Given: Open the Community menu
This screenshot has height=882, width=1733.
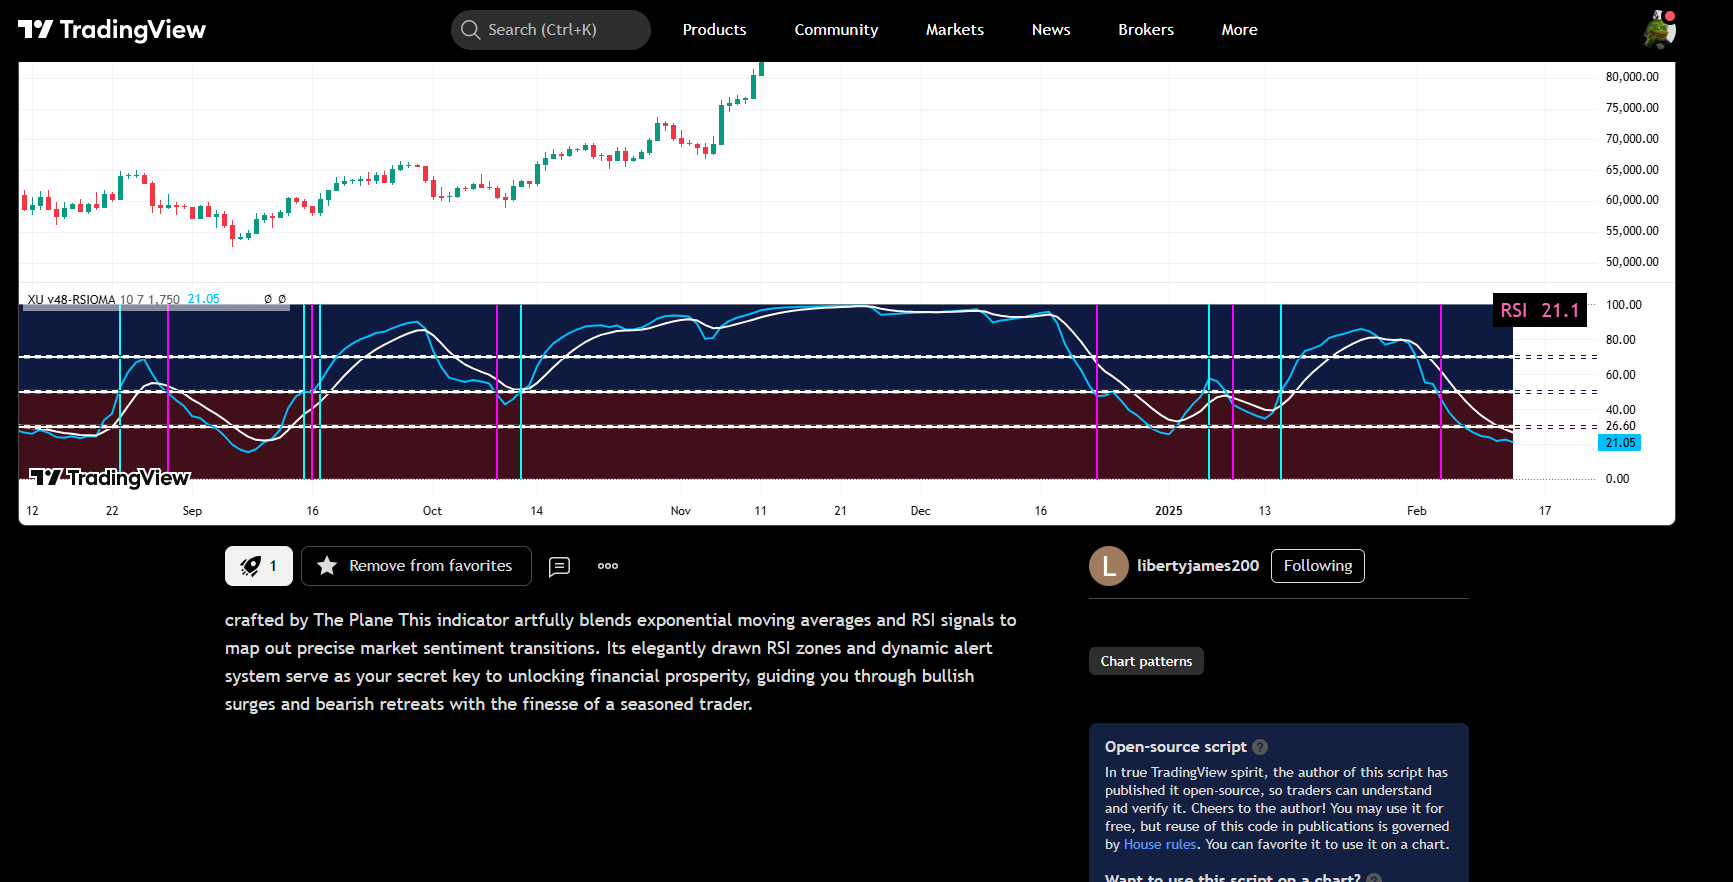Looking at the screenshot, I should (836, 30).
